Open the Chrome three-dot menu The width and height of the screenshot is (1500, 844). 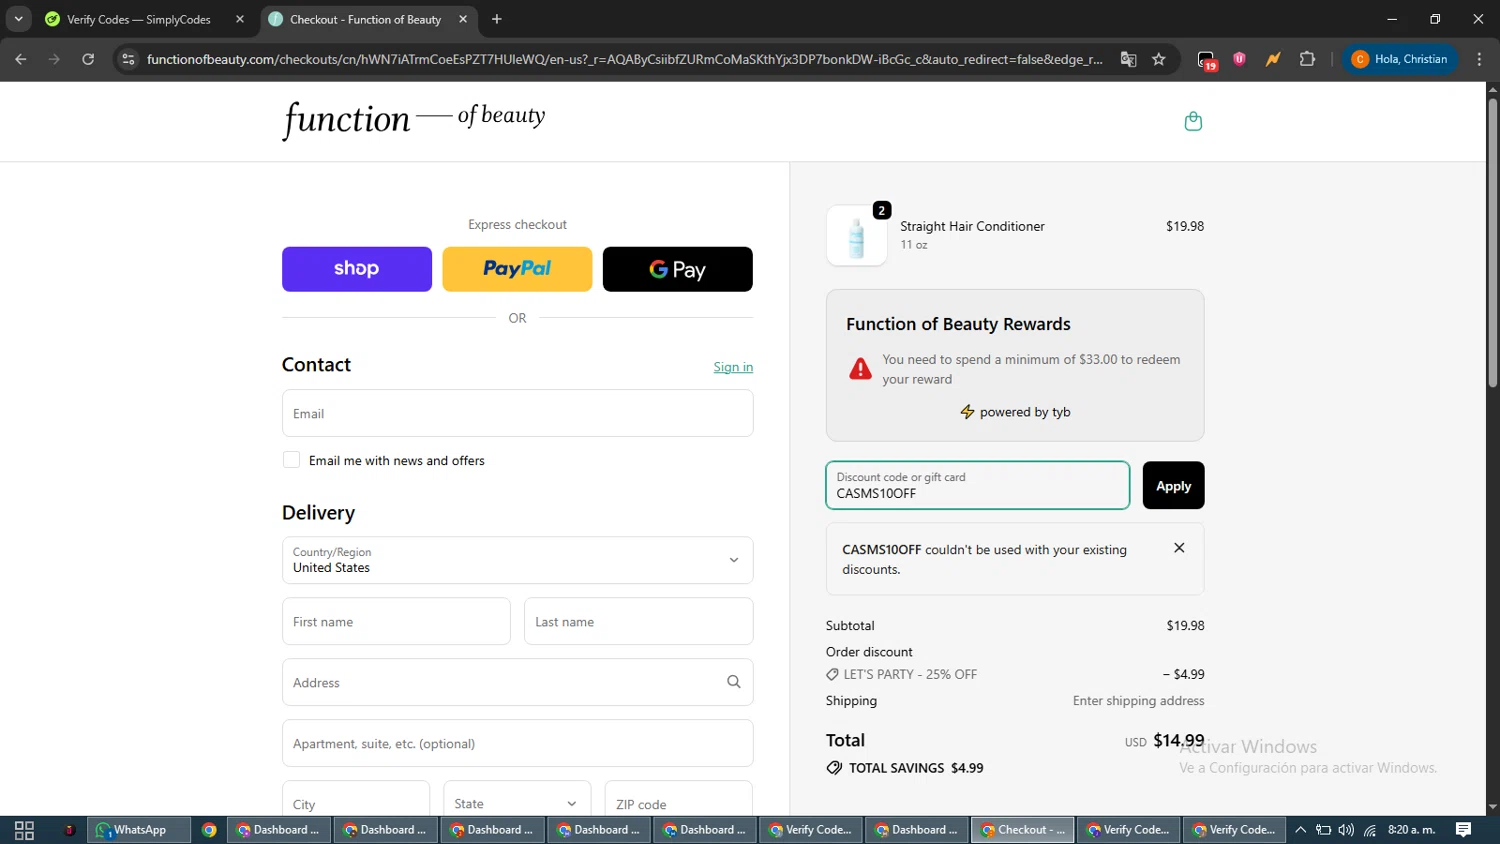click(x=1479, y=59)
